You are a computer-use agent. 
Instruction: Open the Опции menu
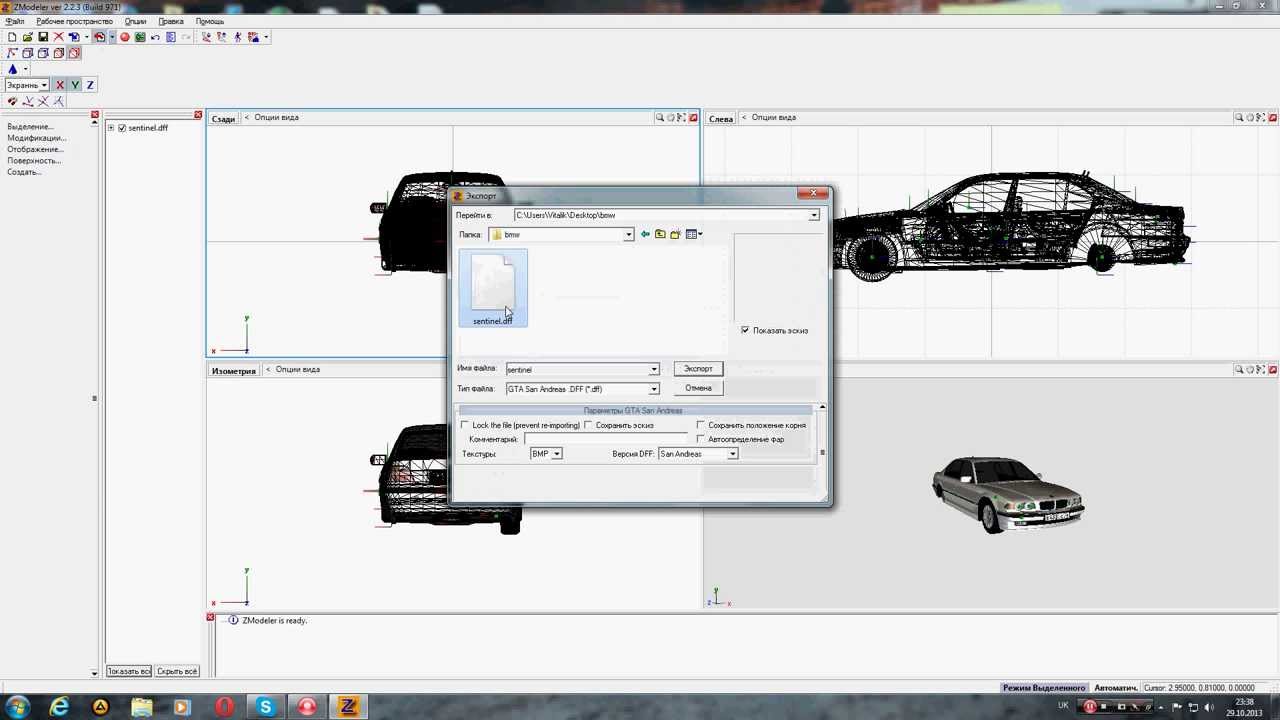pos(135,21)
